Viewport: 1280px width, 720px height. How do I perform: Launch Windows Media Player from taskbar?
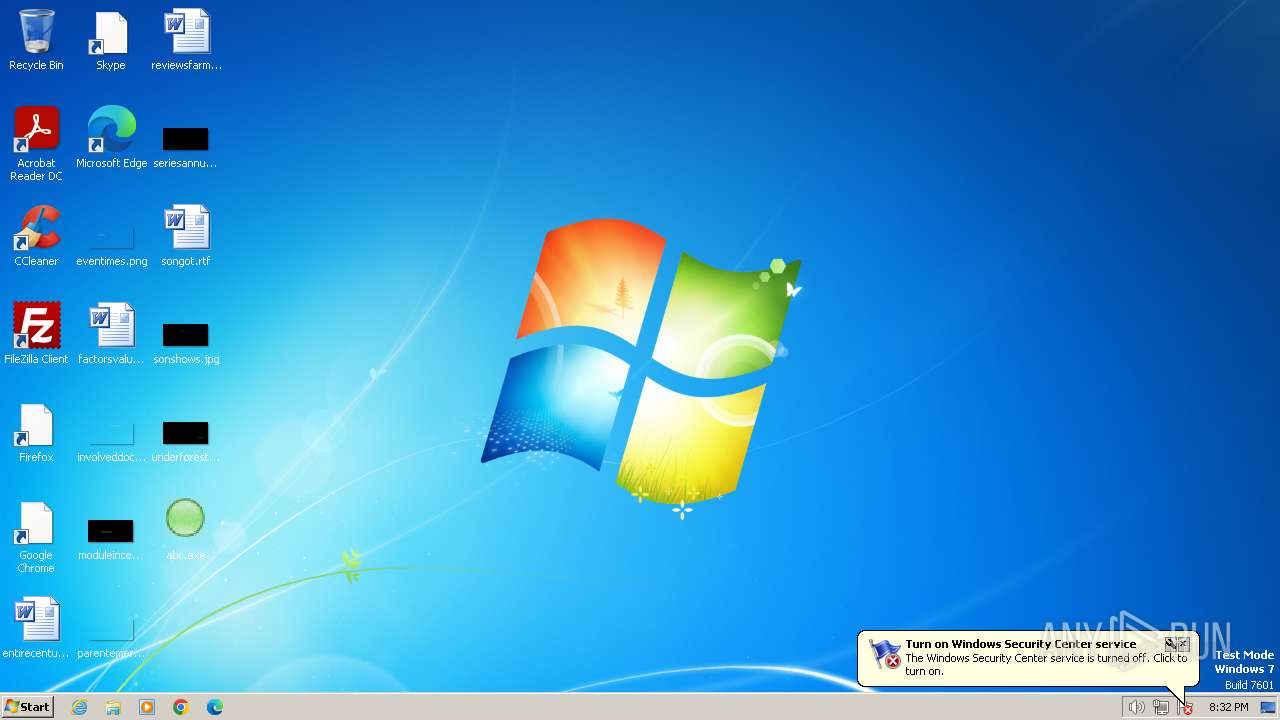click(x=147, y=707)
